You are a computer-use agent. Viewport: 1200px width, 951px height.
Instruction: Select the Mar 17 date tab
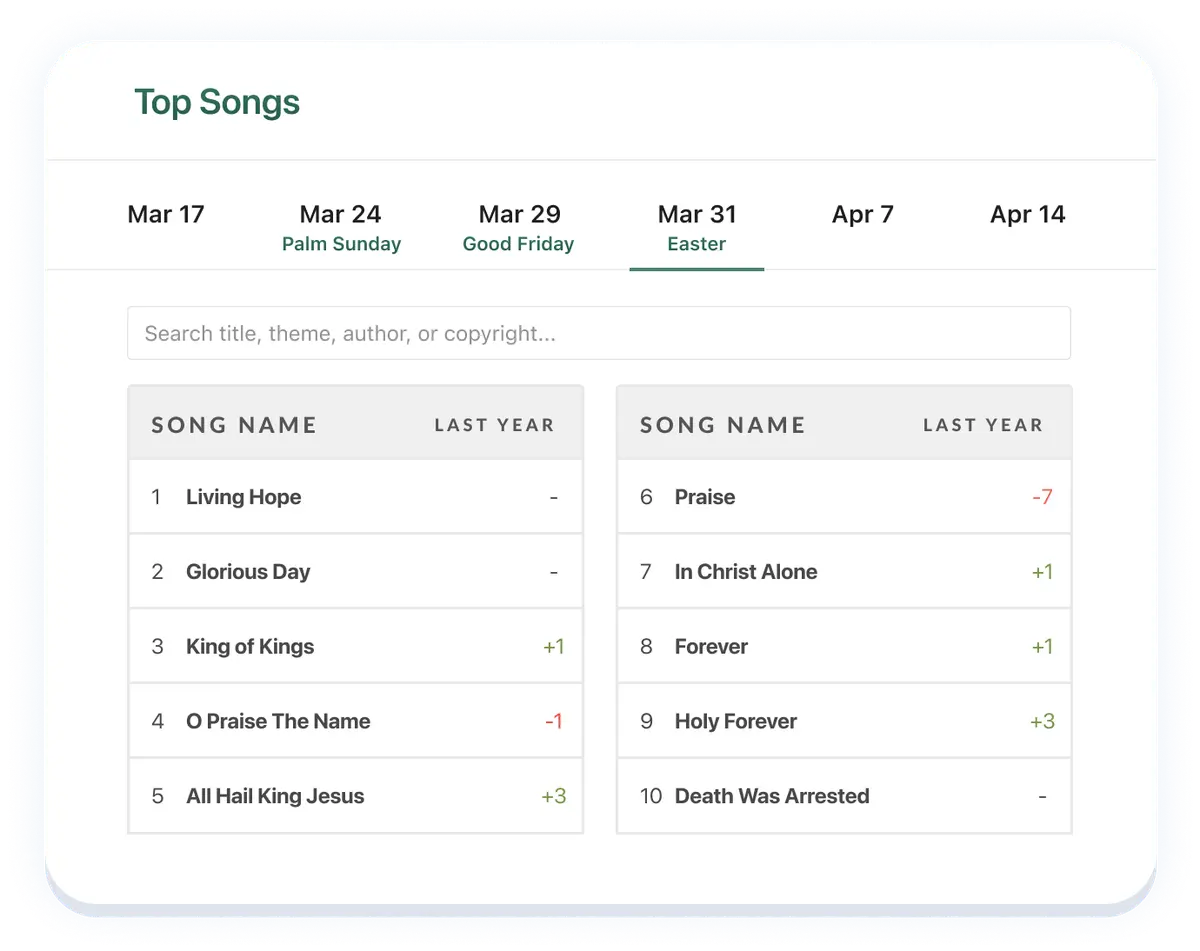pos(166,214)
